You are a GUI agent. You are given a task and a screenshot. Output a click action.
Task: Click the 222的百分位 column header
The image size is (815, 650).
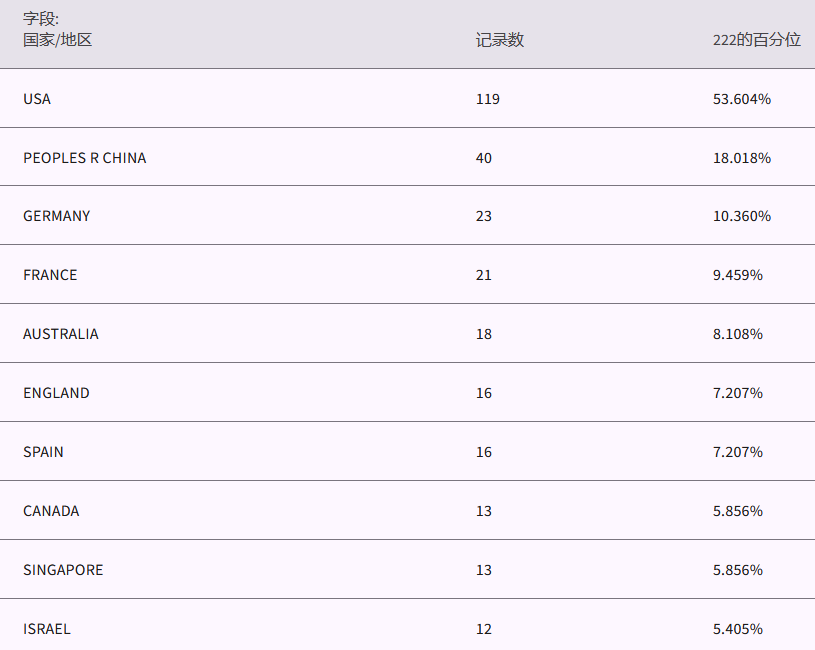[x=756, y=40]
